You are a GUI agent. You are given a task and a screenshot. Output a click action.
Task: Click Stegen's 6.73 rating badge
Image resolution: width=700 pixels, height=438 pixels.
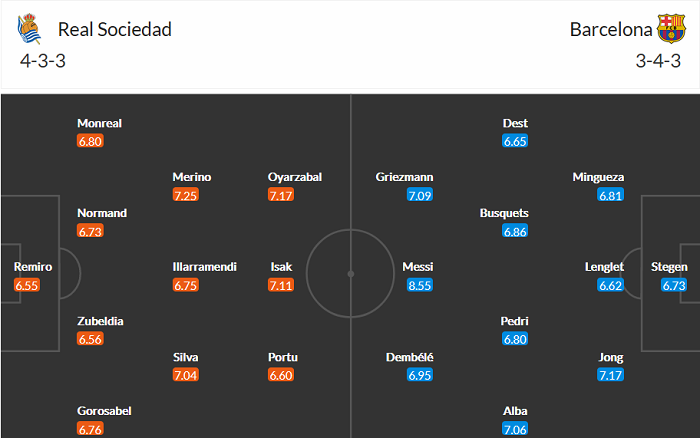coord(675,285)
